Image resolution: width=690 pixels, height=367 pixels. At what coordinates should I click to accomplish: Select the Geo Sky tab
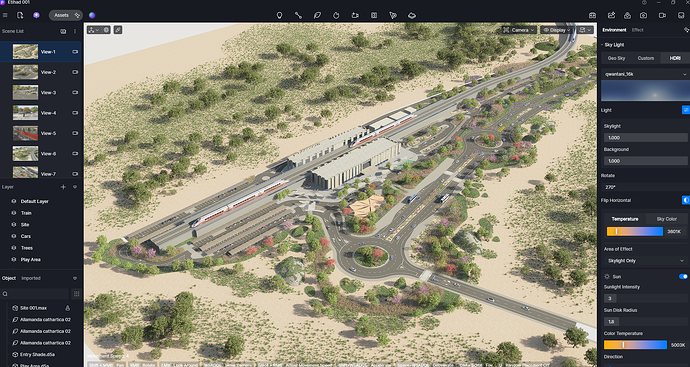(617, 58)
